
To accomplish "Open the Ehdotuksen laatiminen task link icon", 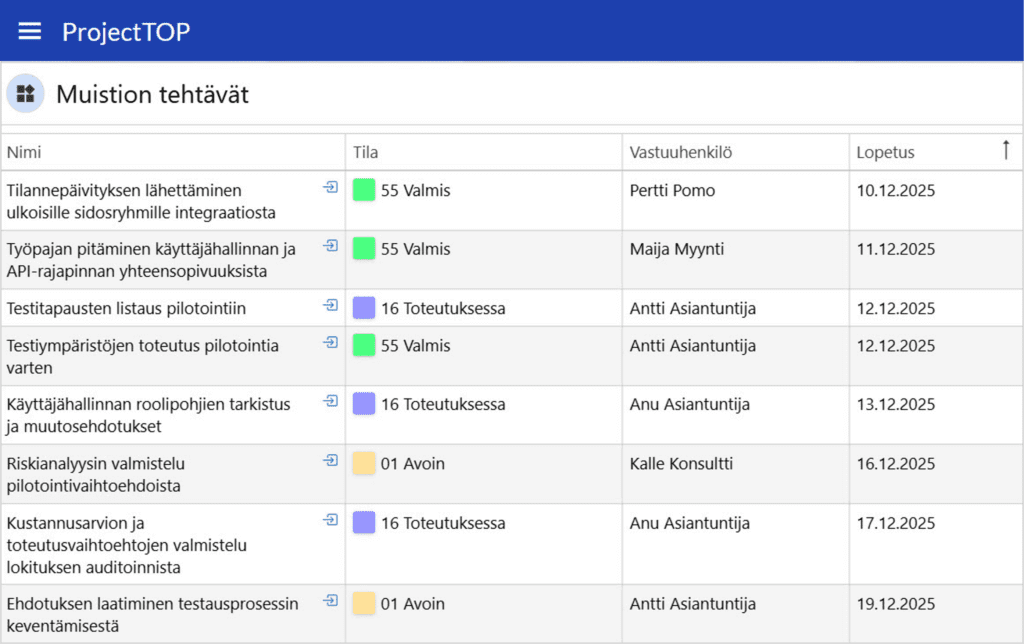I will tap(330, 600).
